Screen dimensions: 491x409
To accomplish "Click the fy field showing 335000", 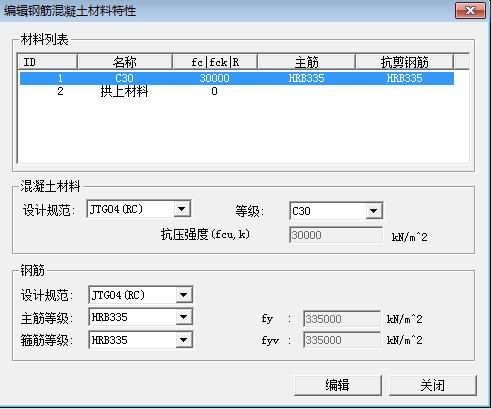I will [342, 319].
